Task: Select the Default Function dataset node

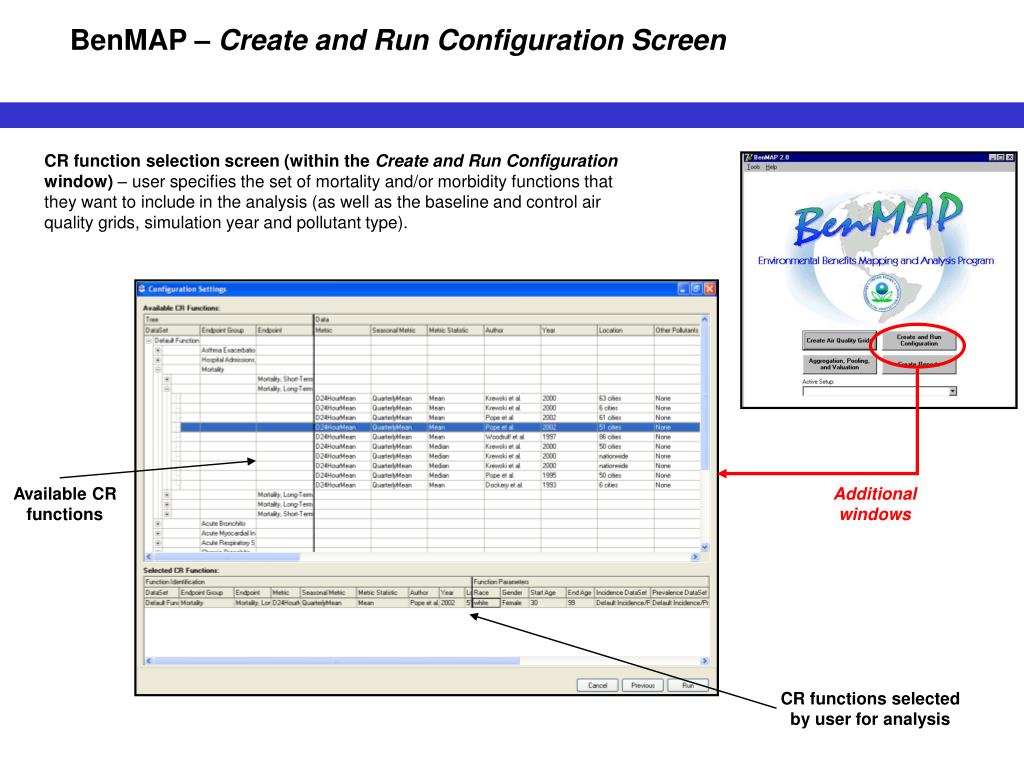Action: pos(176,340)
